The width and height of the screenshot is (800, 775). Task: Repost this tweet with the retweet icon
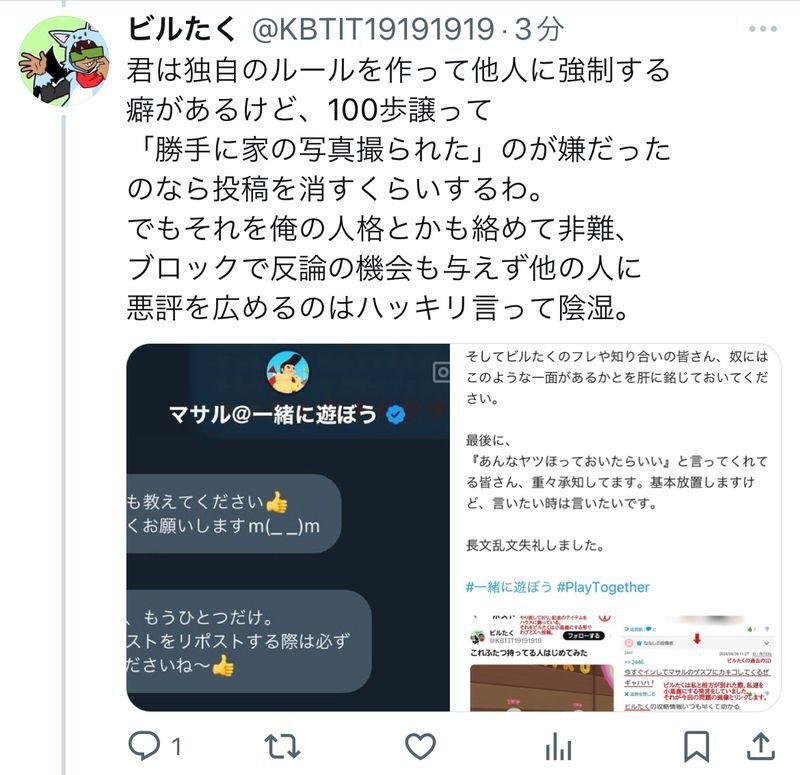(282, 747)
